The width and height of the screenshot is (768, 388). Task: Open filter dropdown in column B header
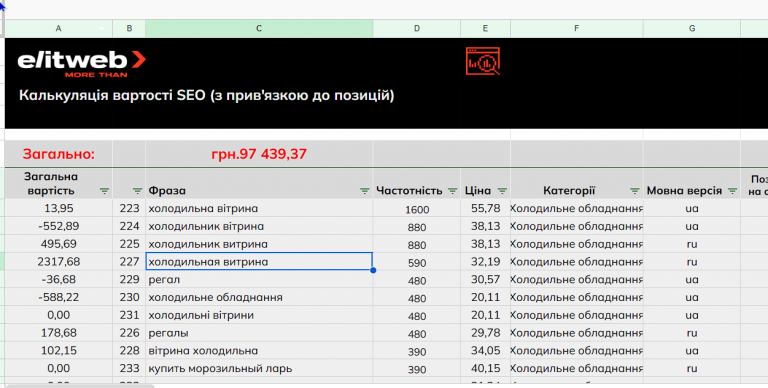click(137, 191)
